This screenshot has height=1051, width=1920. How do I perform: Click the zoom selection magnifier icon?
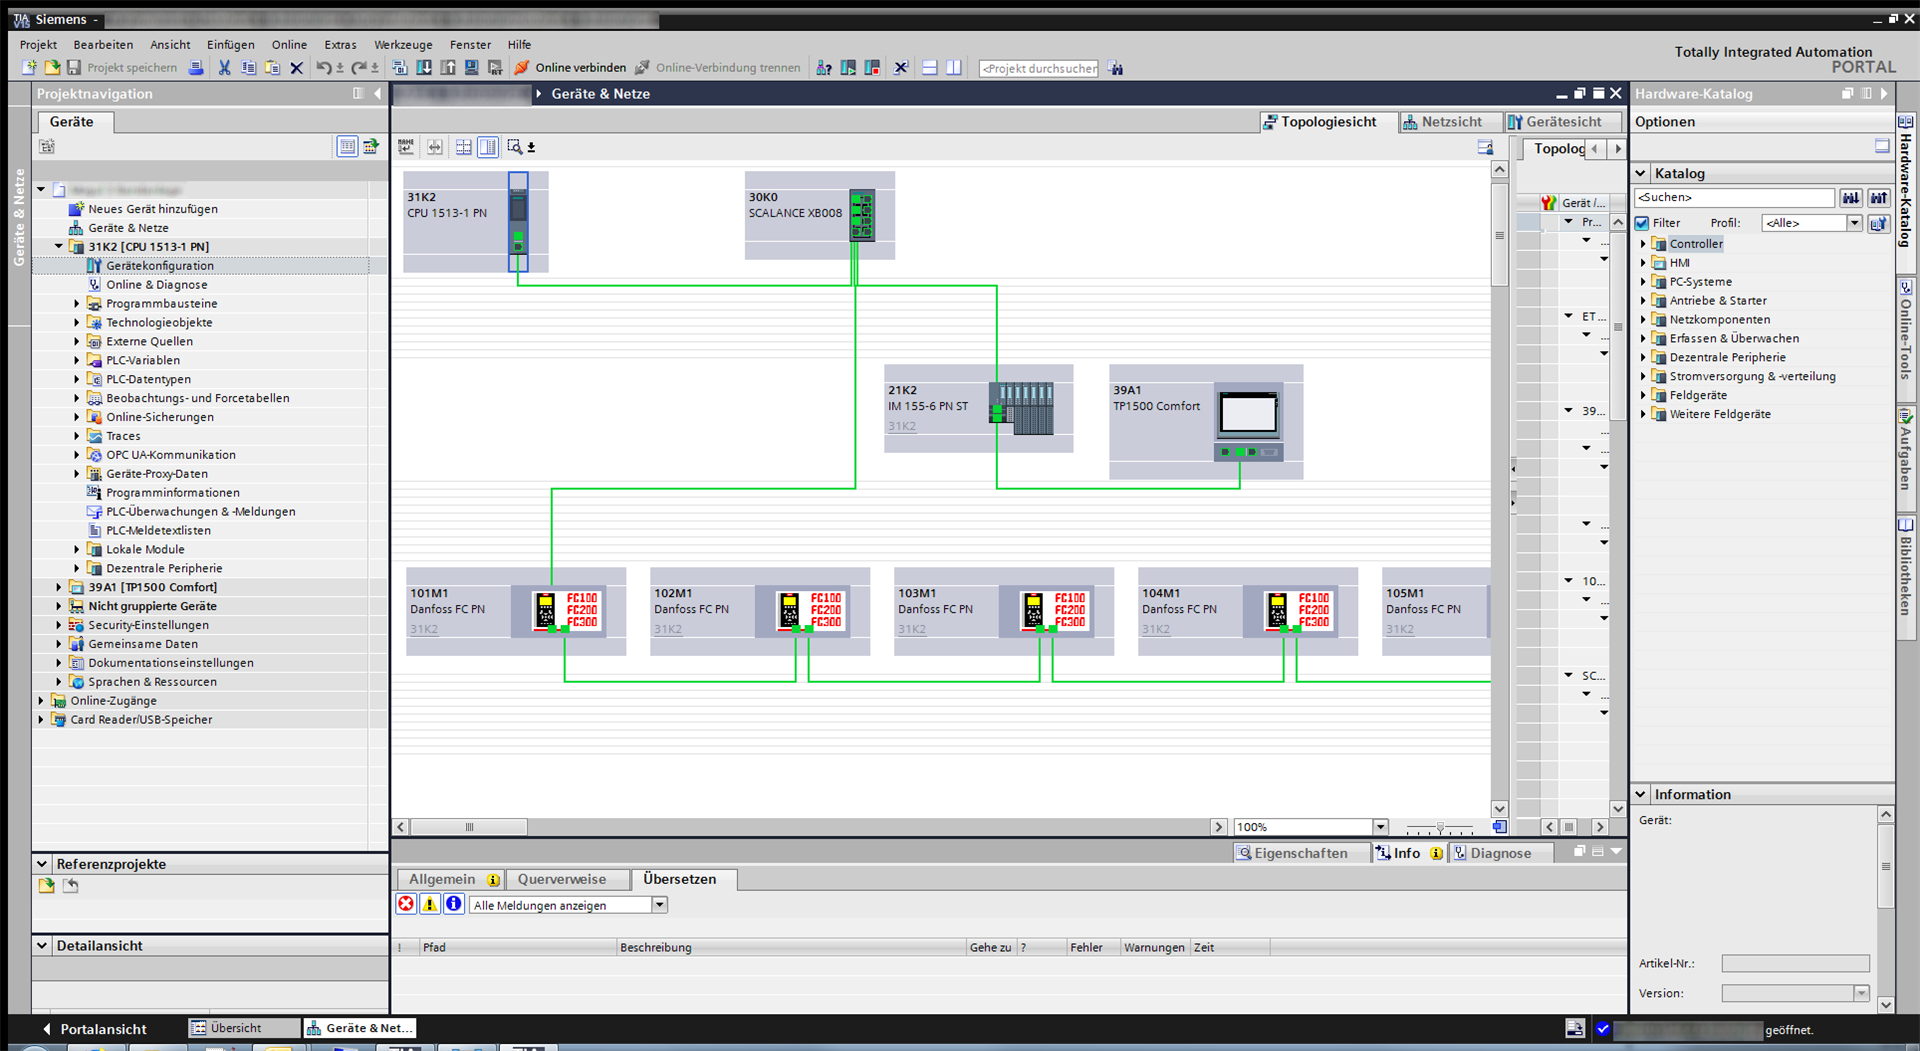coord(514,147)
